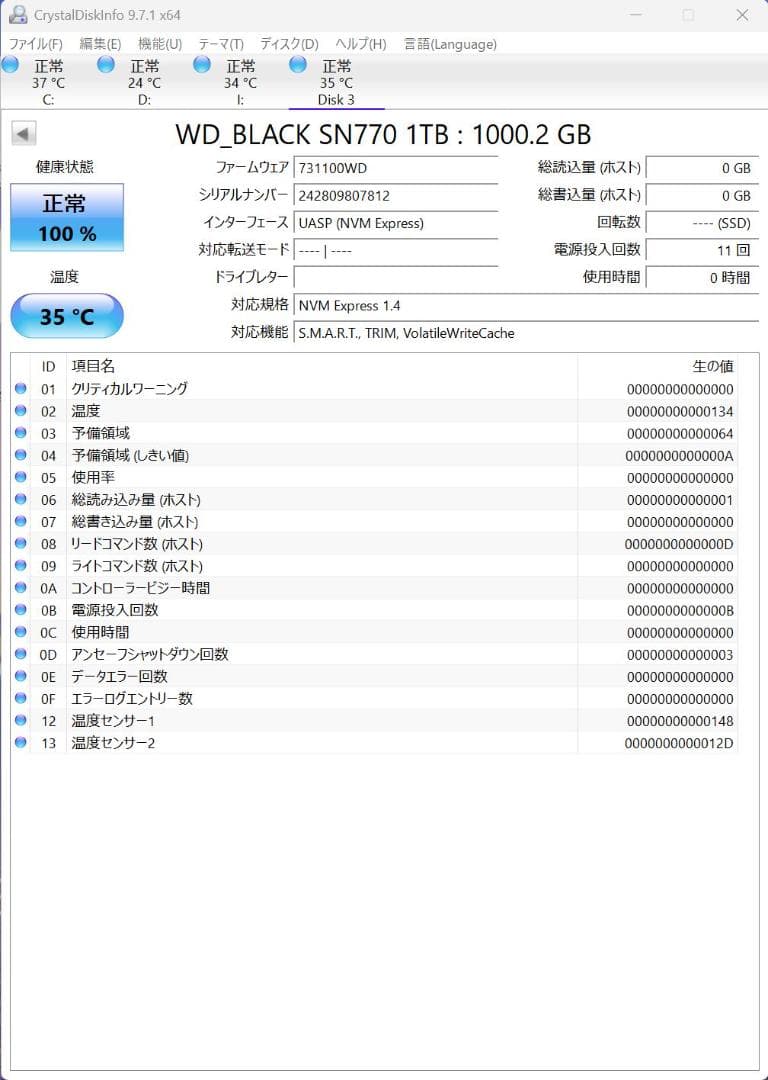The width and height of the screenshot is (768, 1080).
Task: Click status dot for クリティカルワーニング row
Action: 21,388
